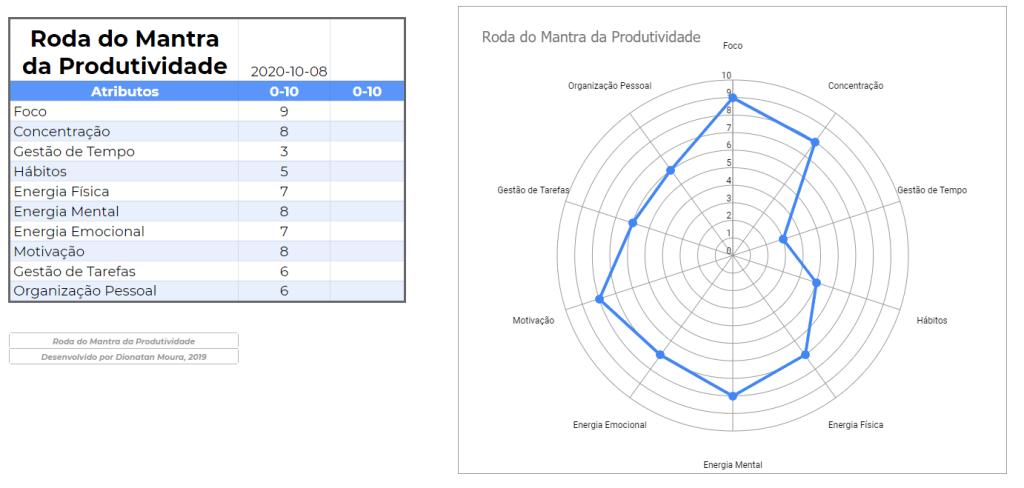Viewport: 1024px width, 488px height.
Task: Click the Motivação data point on the radar chart
Action: click(600, 299)
